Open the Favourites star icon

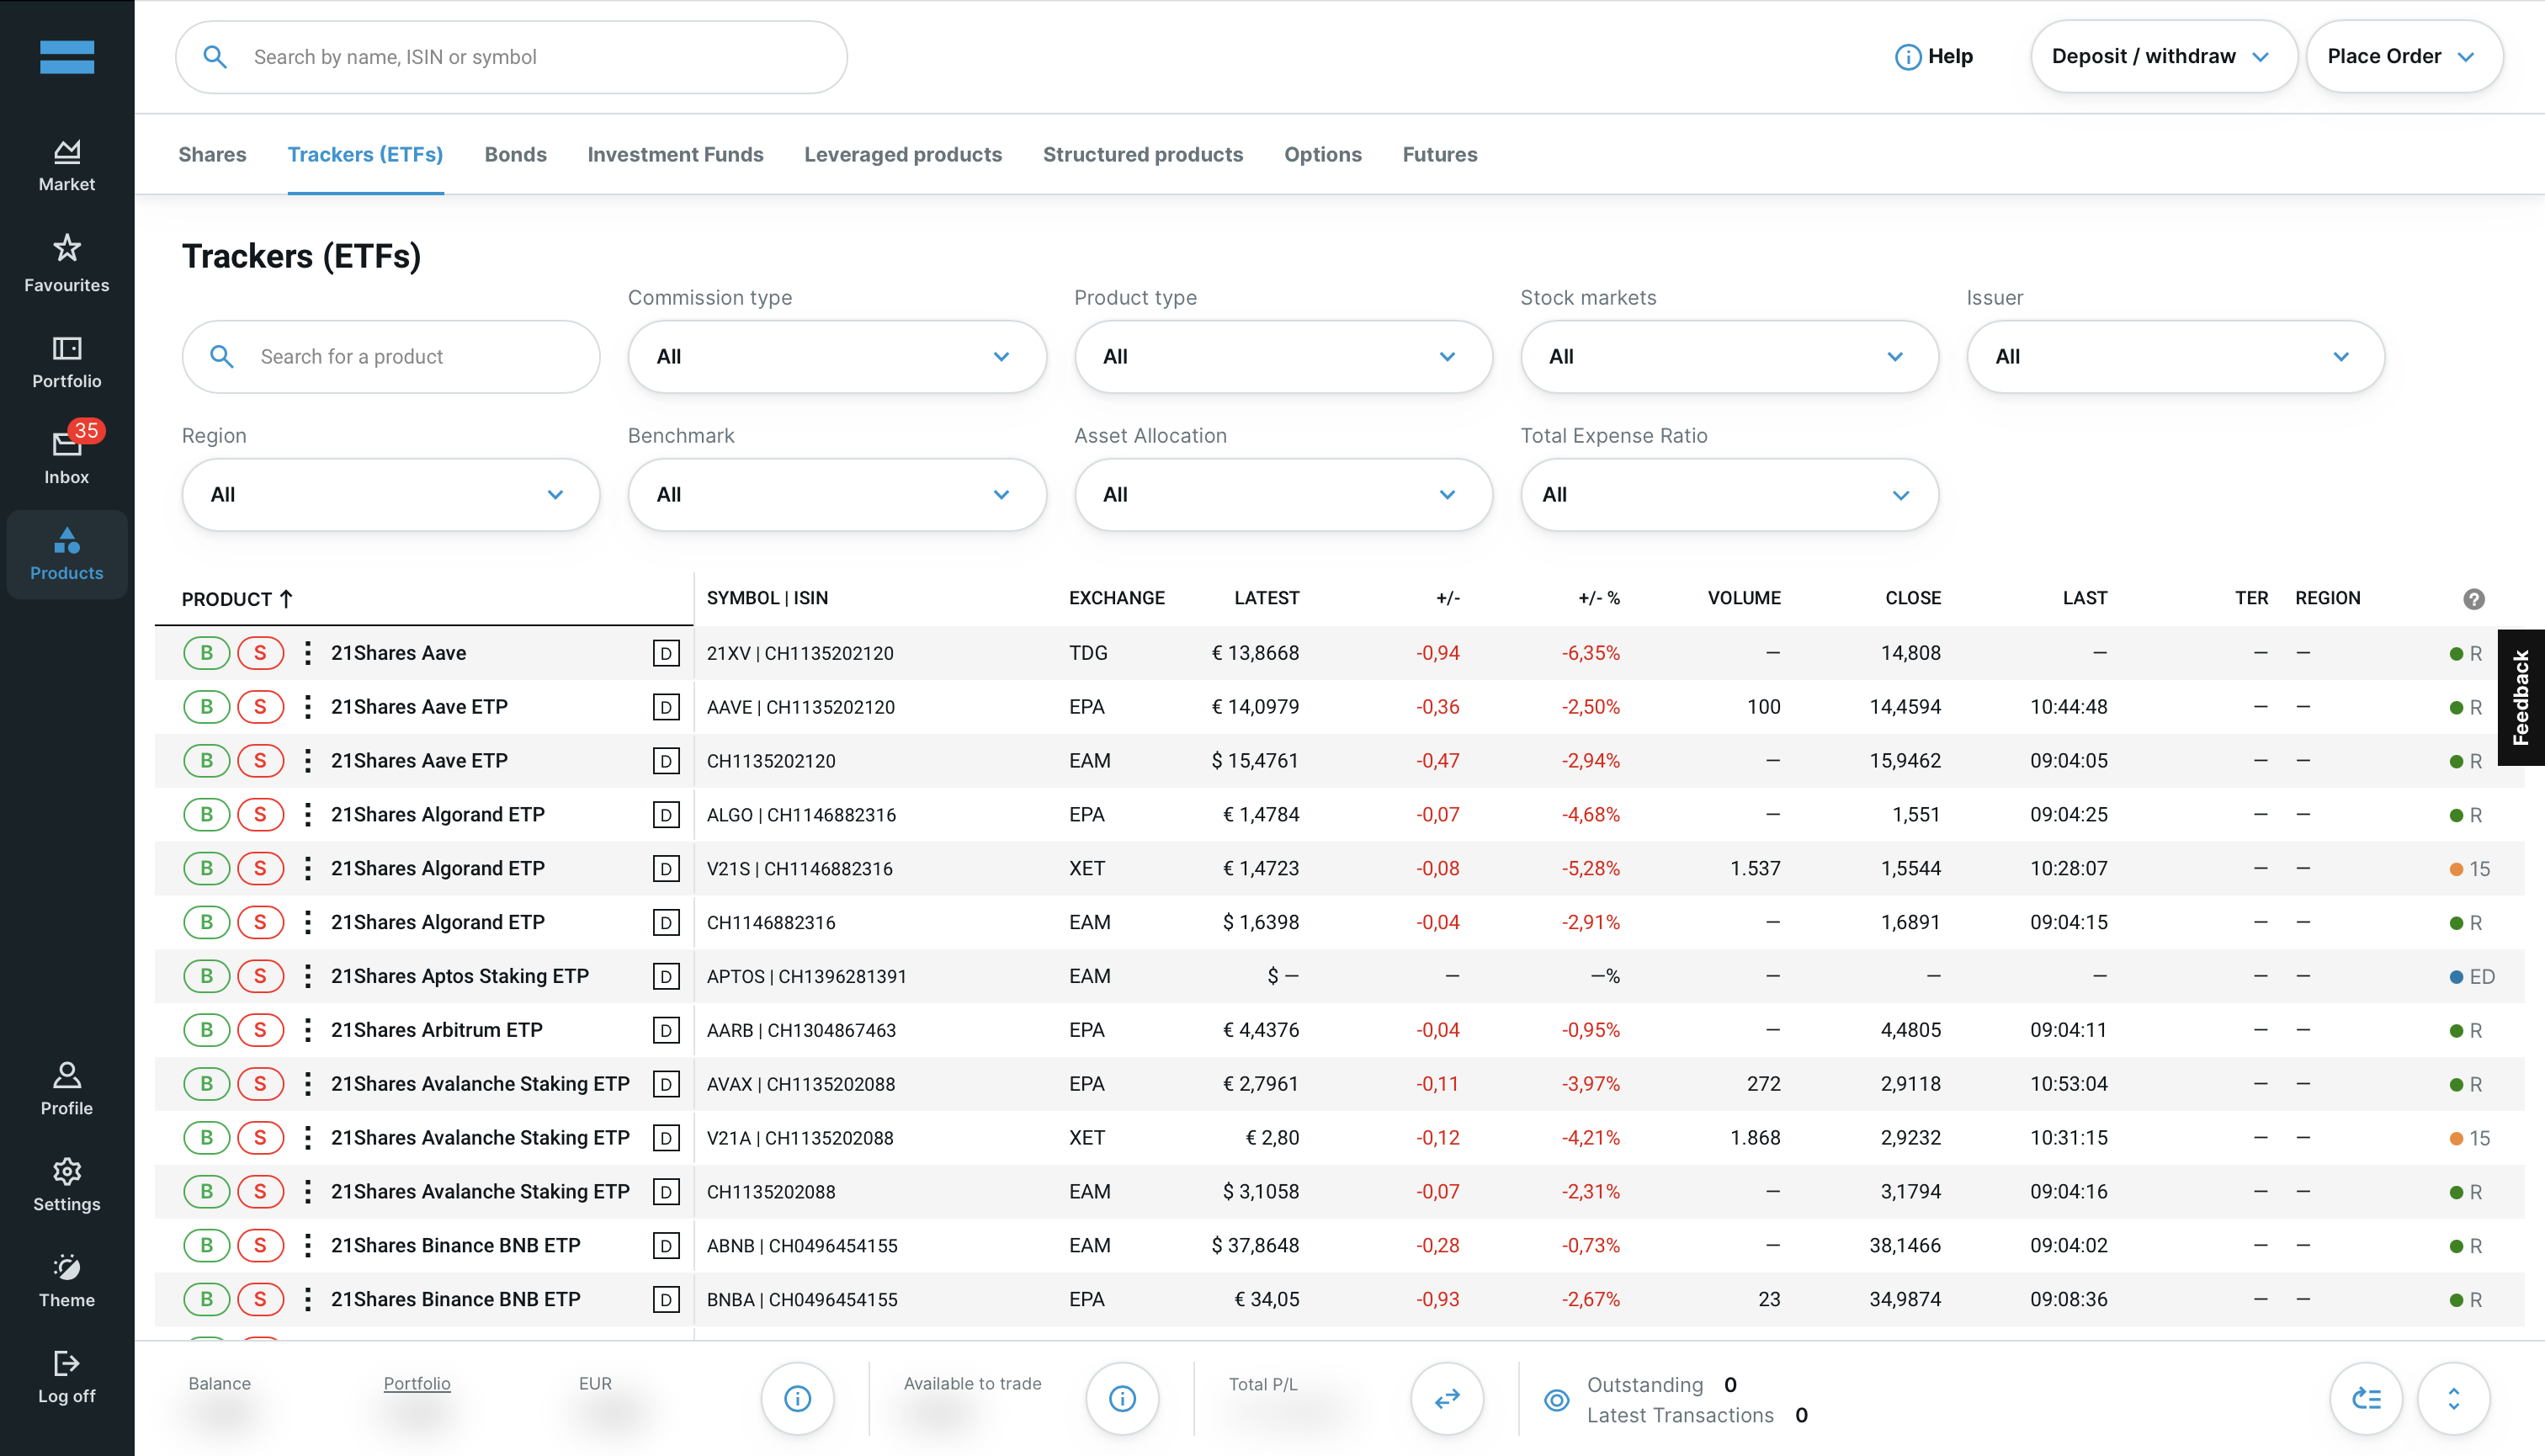(x=66, y=262)
